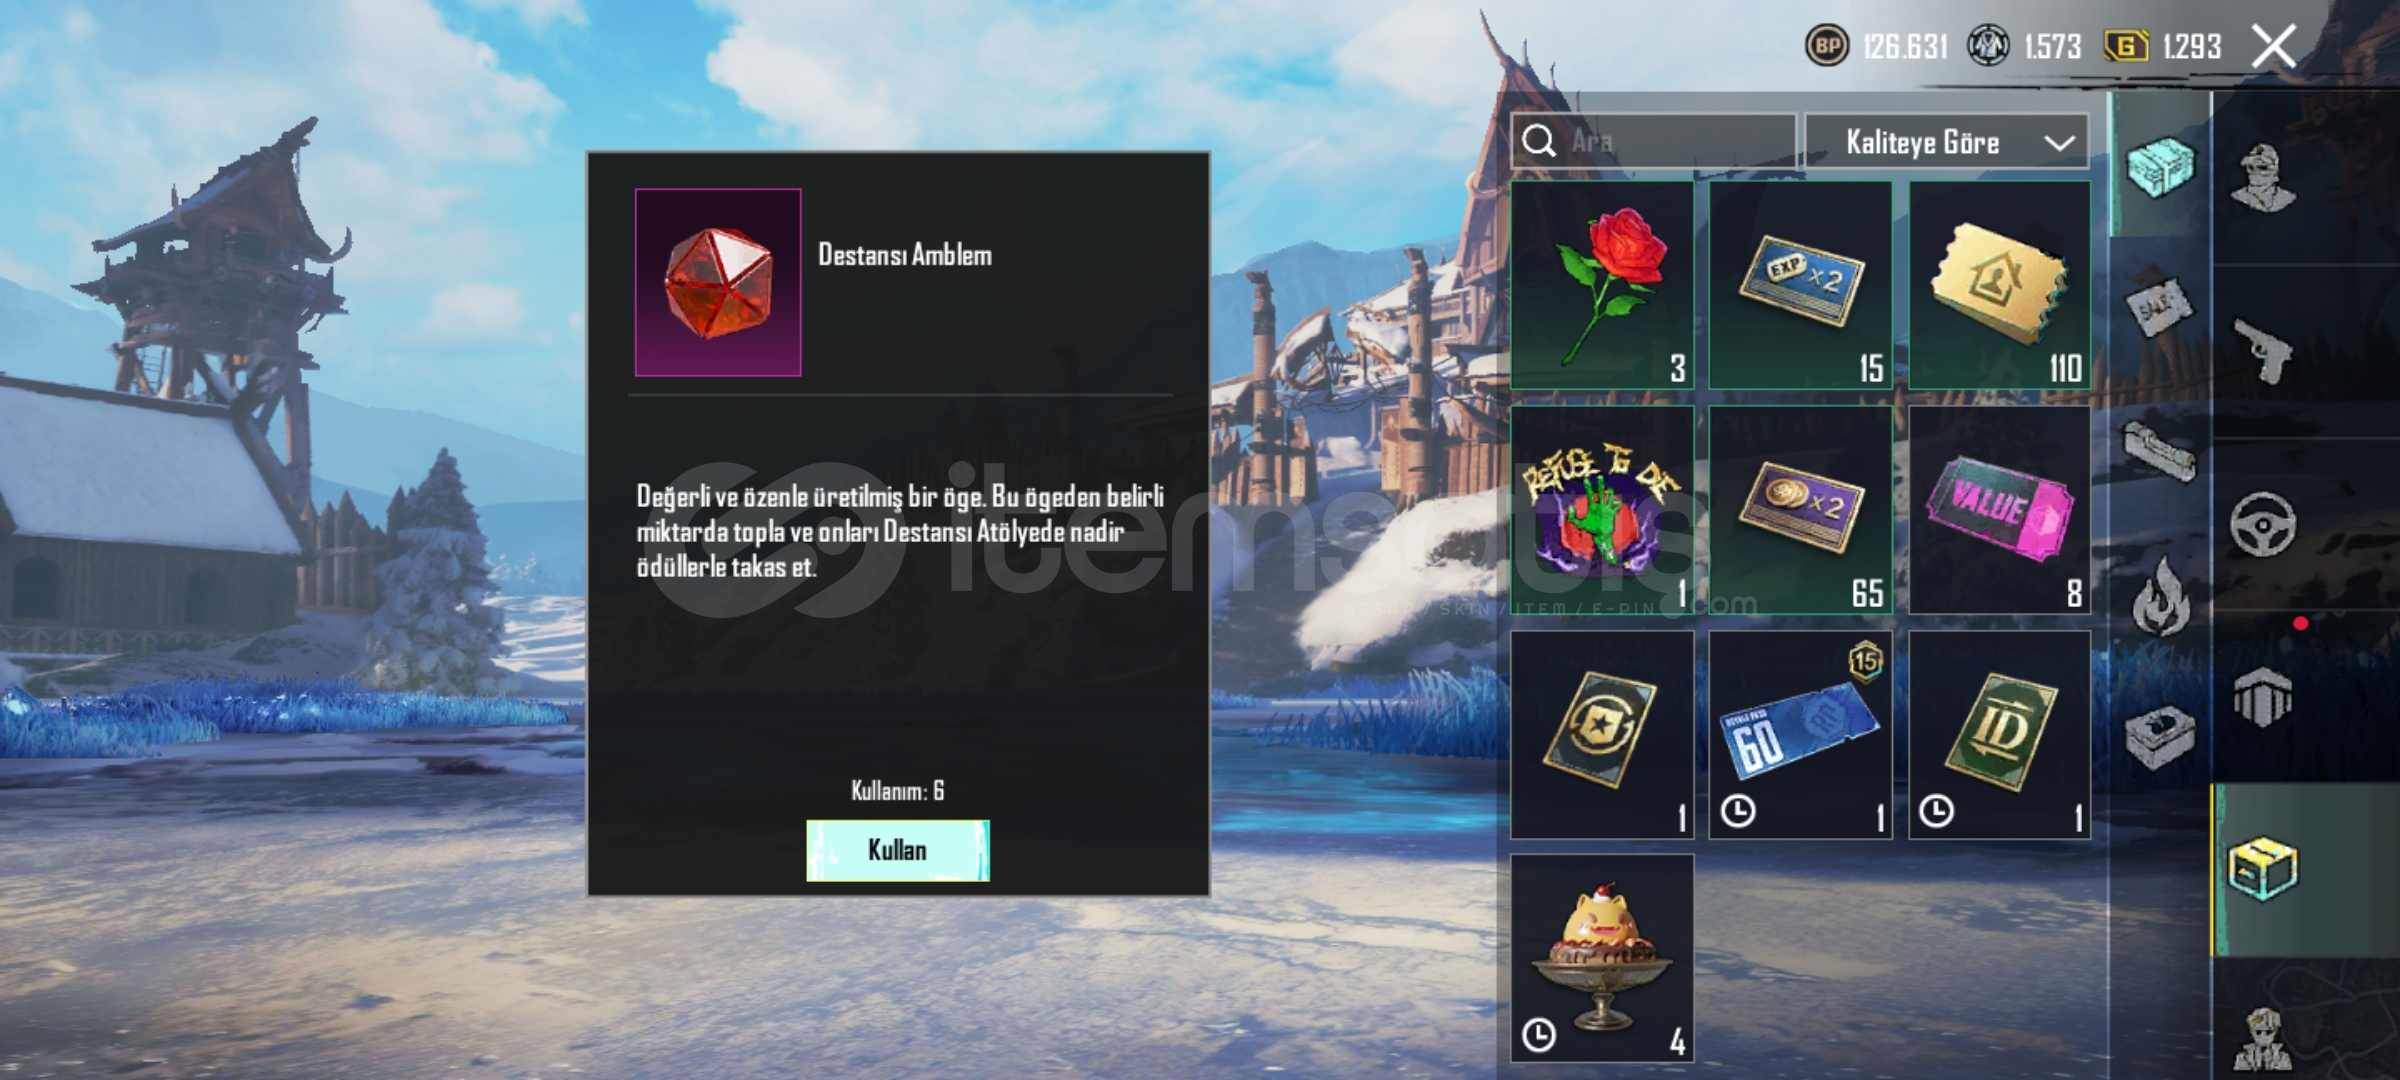The width and height of the screenshot is (2400, 1080).
Task: Open the steering wheel vehicles tab
Action: click(x=2264, y=523)
